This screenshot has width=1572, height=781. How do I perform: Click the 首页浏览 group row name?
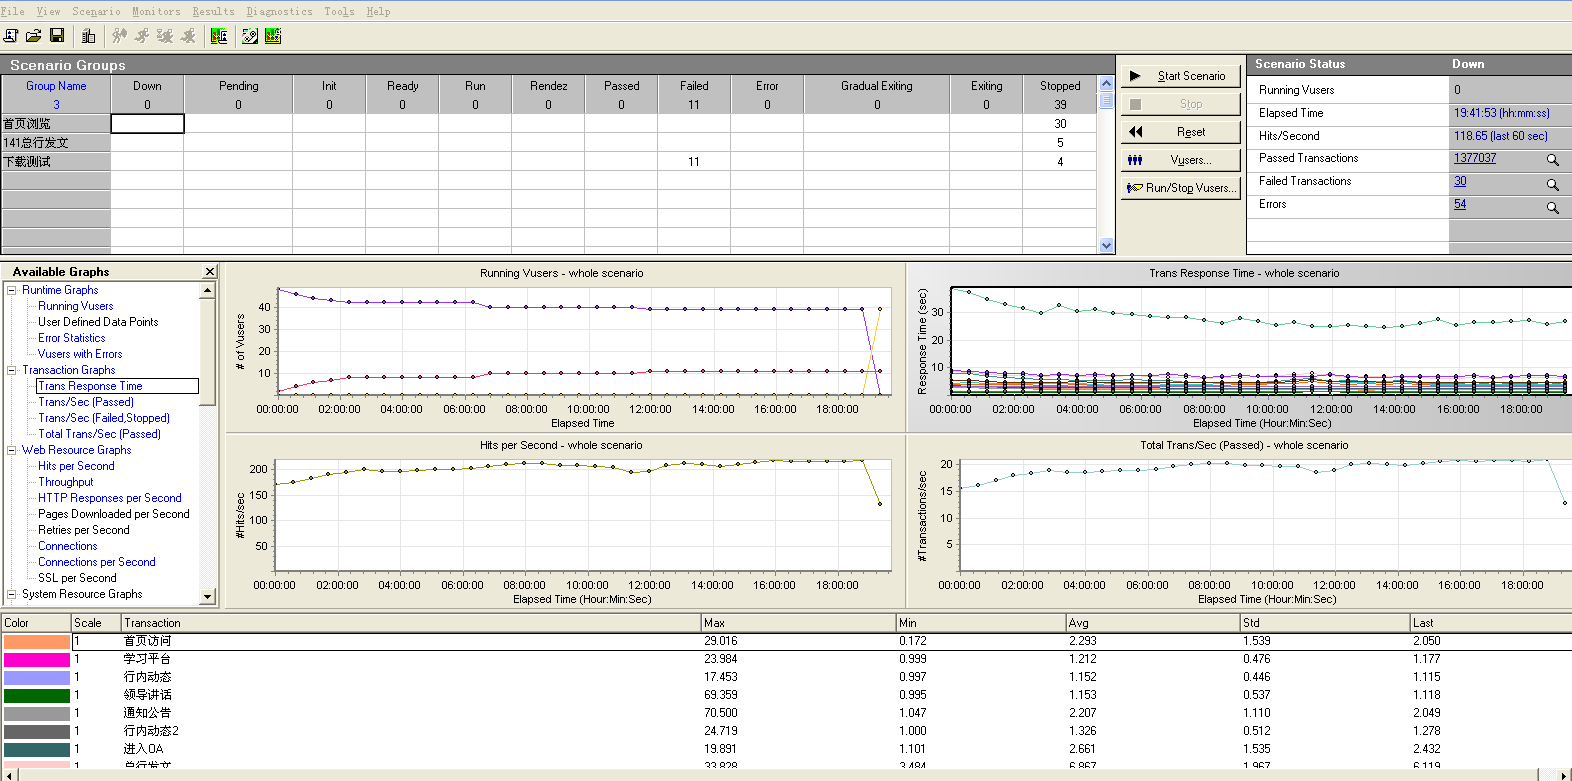pyautogui.click(x=55, y=124)
